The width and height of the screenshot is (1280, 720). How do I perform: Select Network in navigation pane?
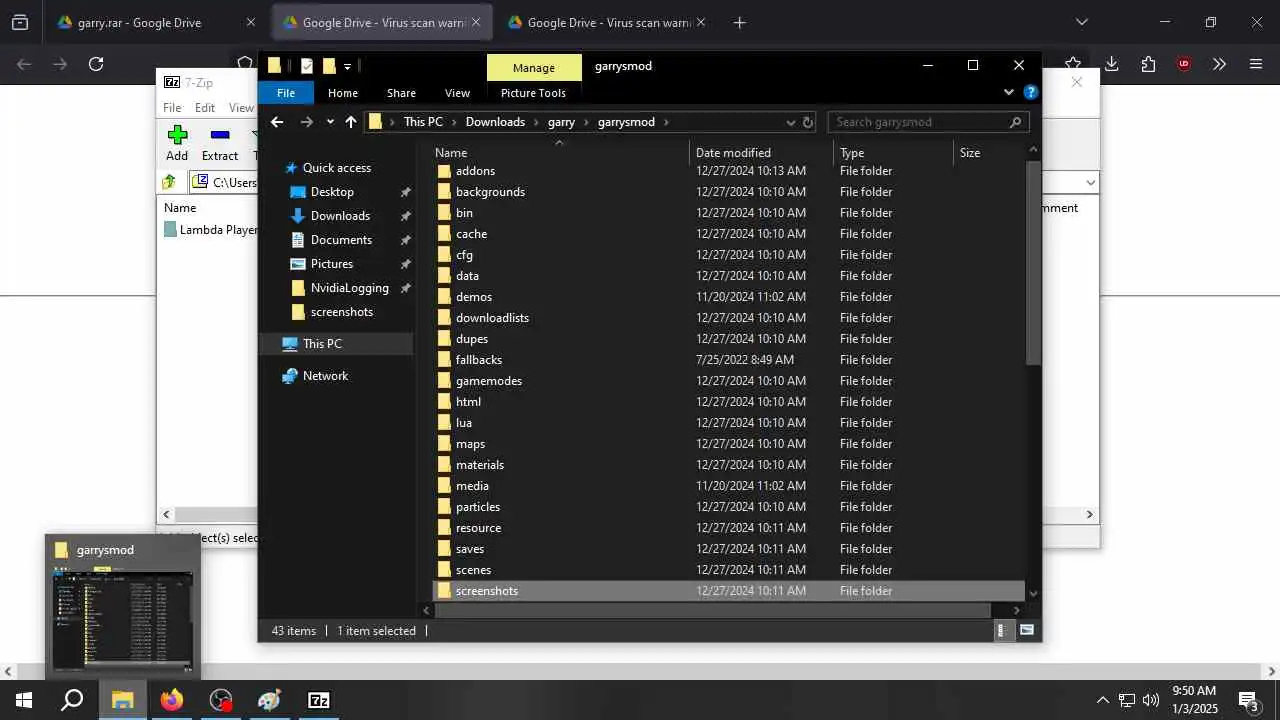(325, 376)
